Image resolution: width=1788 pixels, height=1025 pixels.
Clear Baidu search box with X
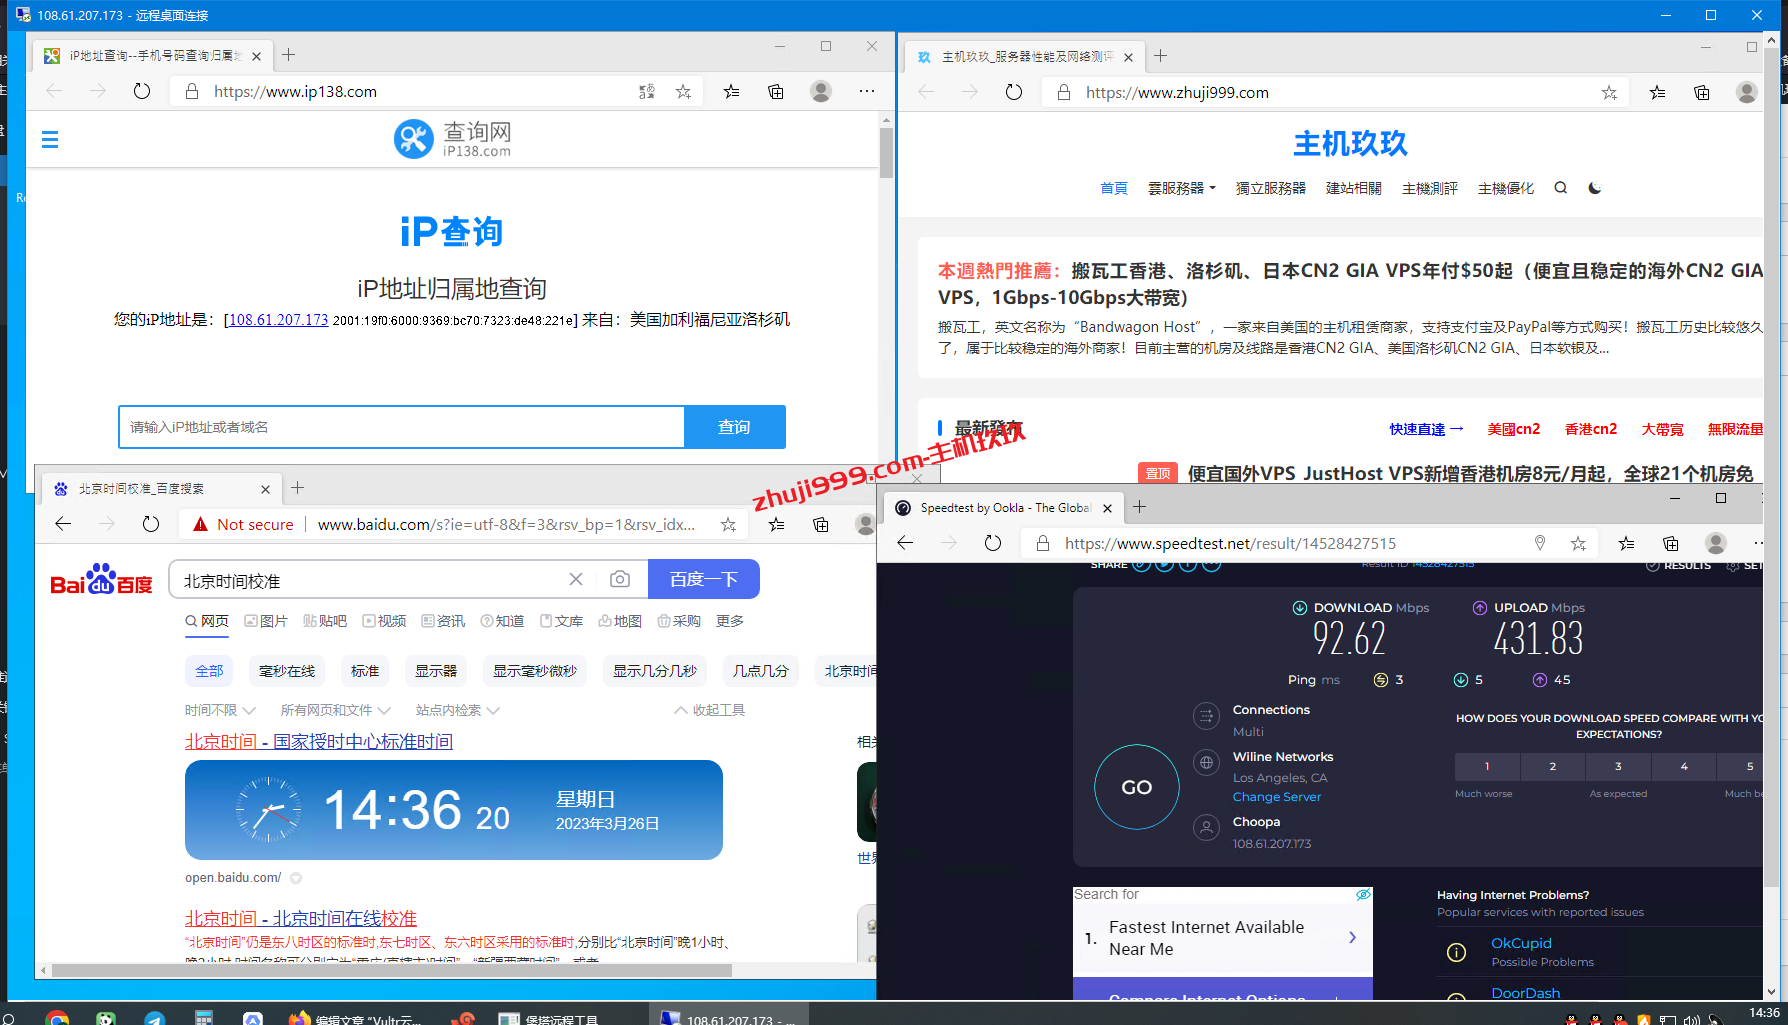[x=576, y=579]
